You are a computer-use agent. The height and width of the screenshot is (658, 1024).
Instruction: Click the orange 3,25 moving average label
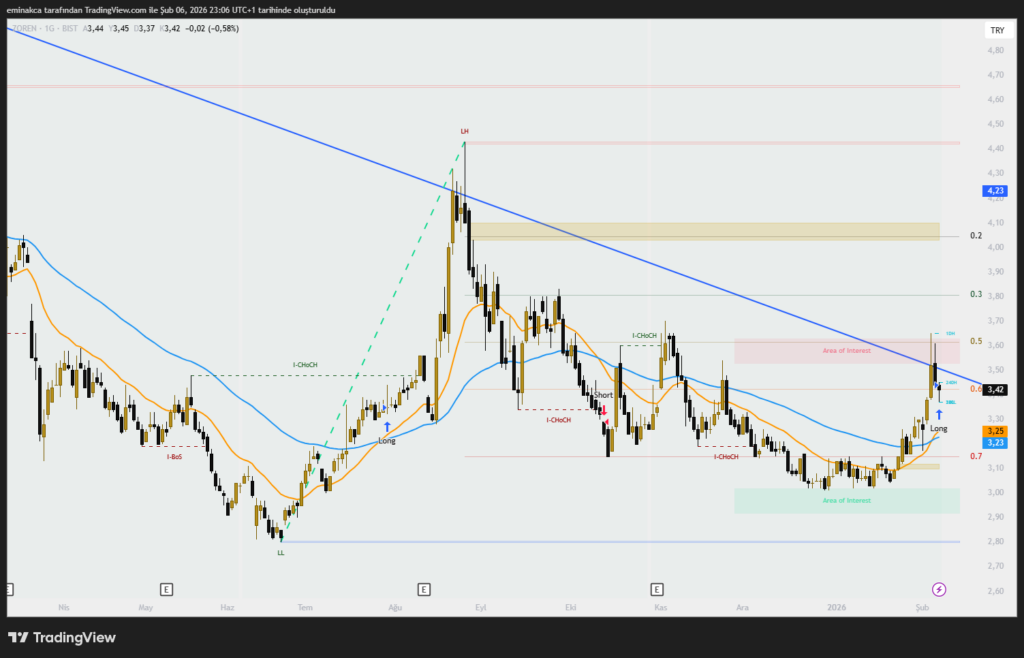coord(994,430)
